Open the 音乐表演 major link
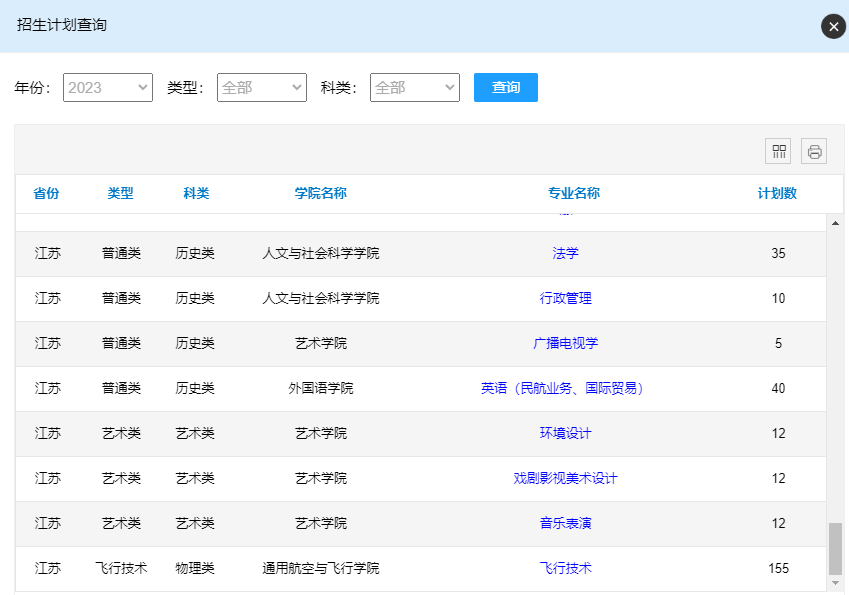The image size is (849, 595). (x=565, y=523)
